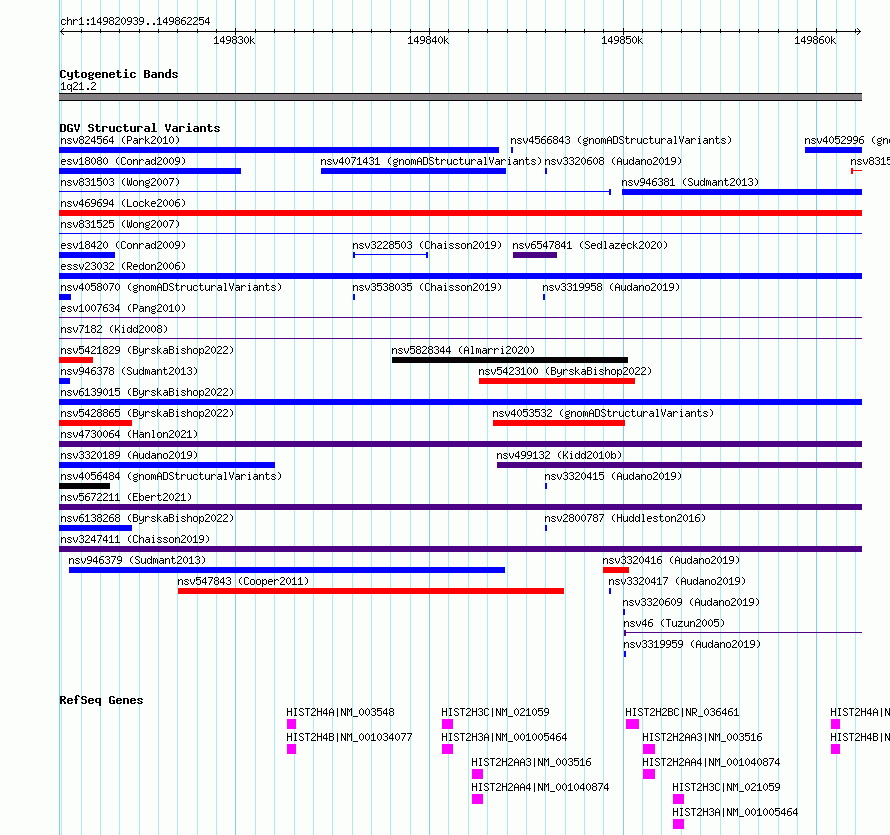Open the RefSeq Genes track heading
The width and height of the screenshot is (890, 835).
click(x=101, y=700)
